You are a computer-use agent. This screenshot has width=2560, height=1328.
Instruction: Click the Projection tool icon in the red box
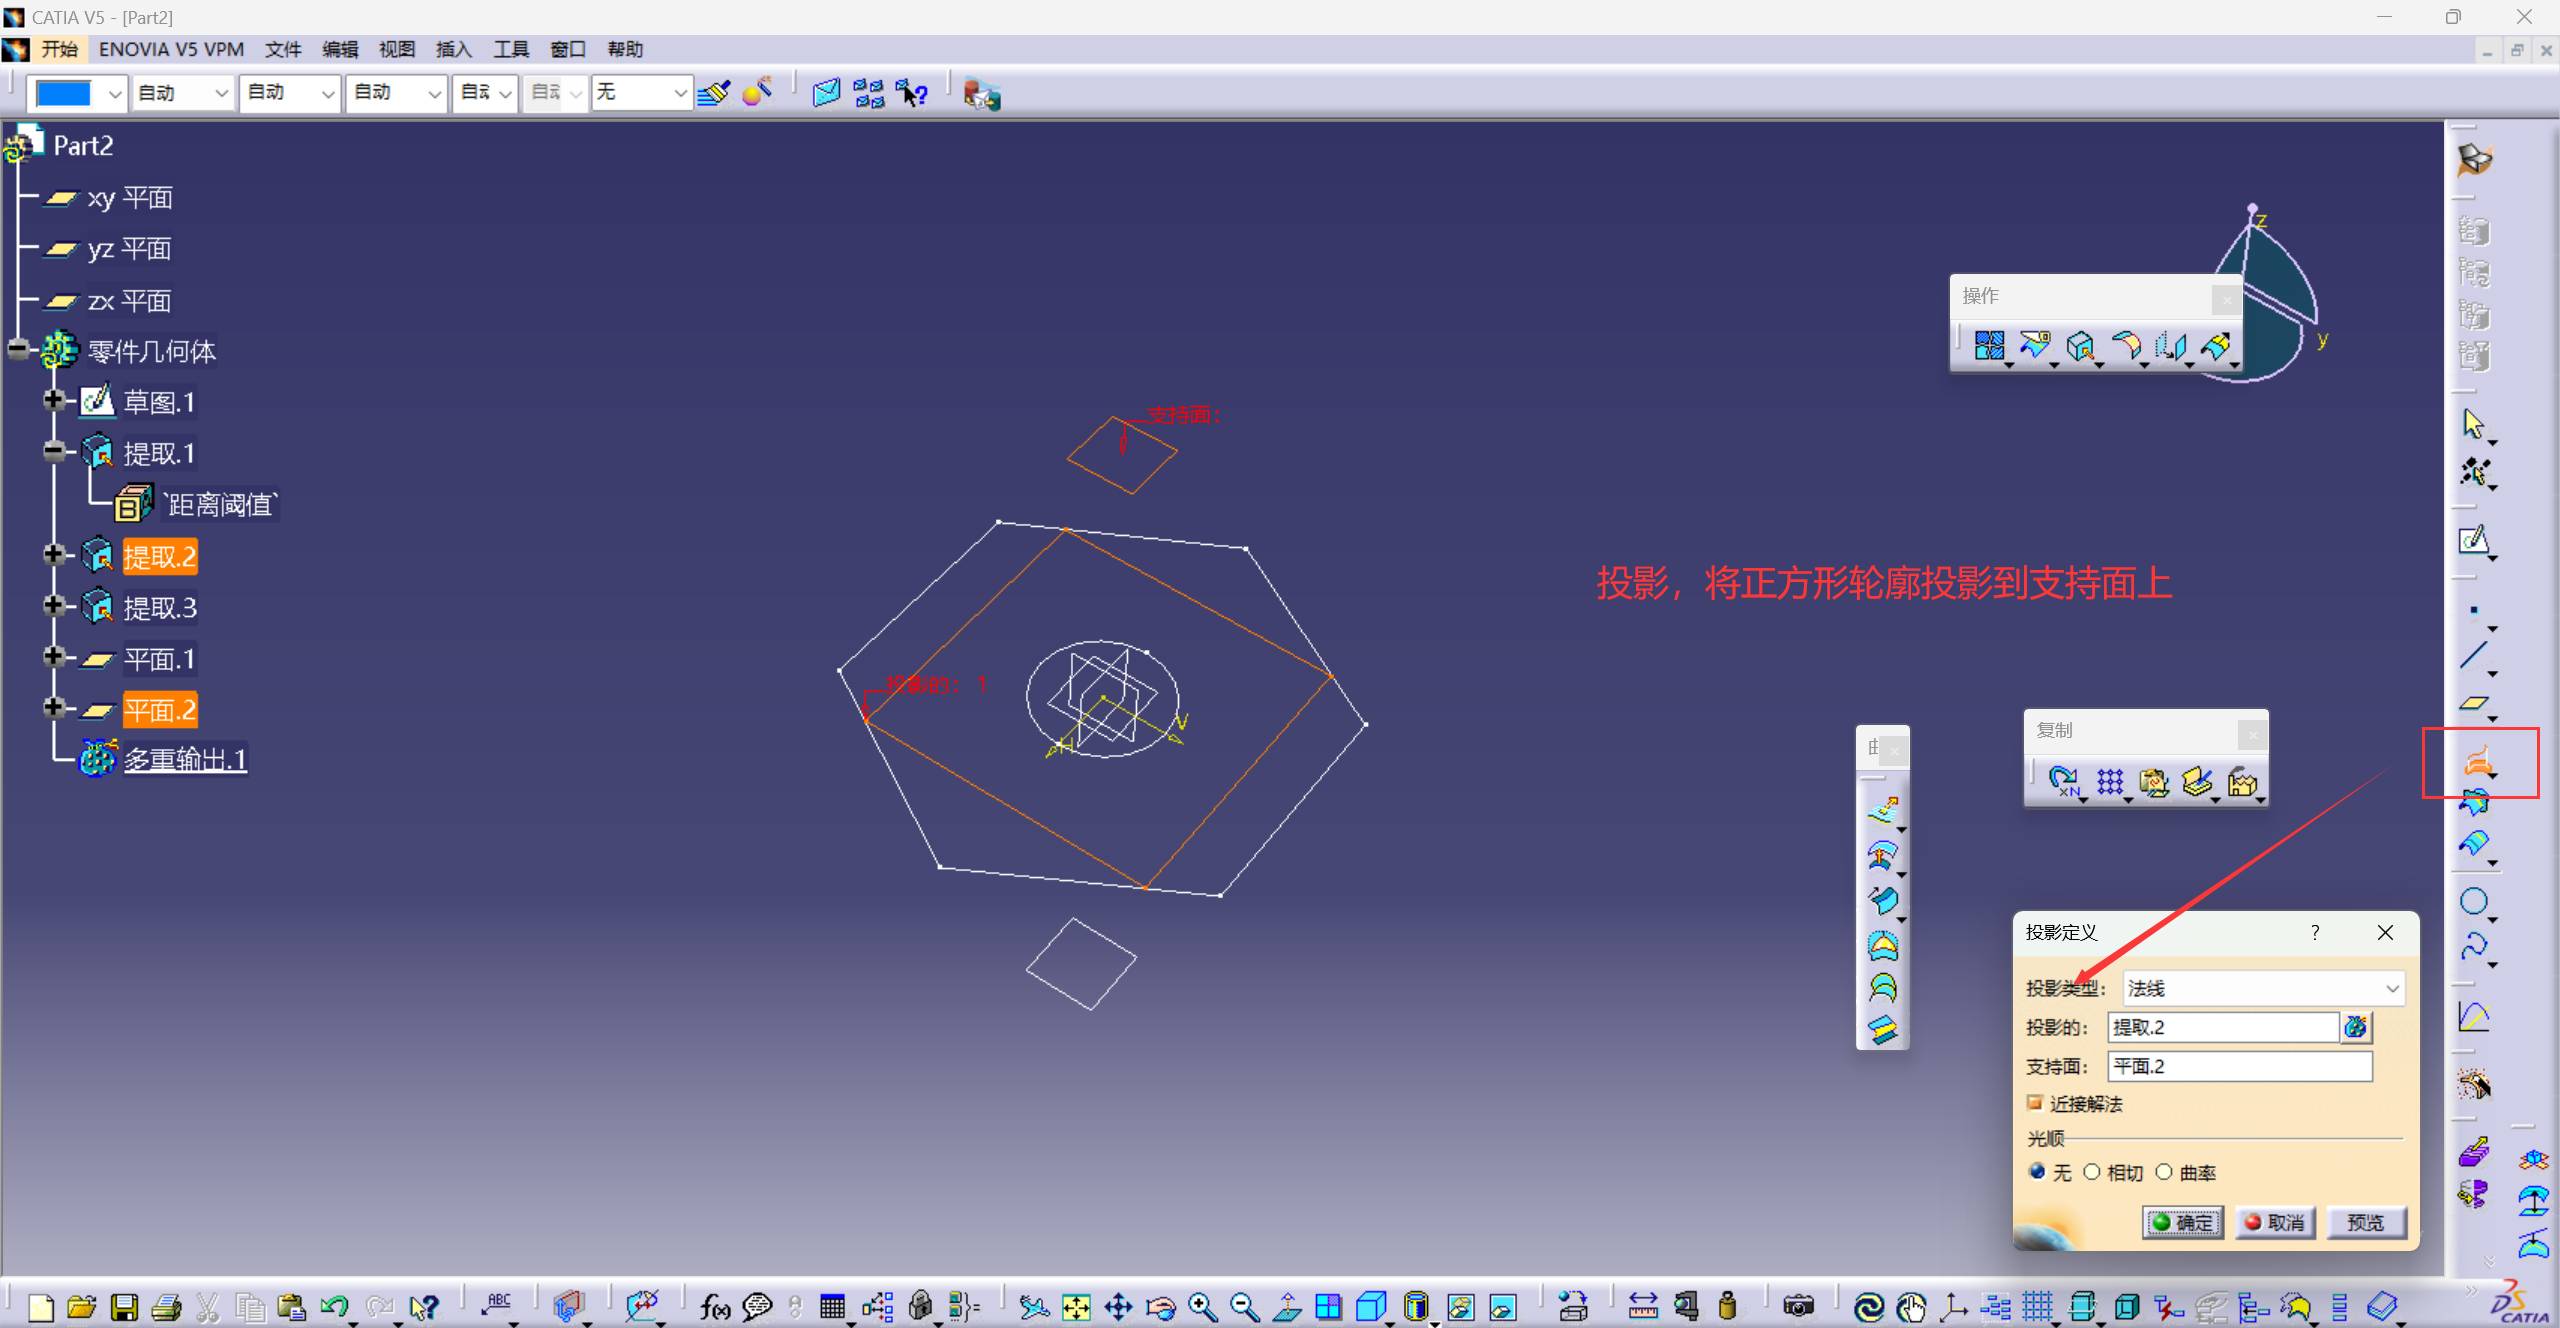[2477, 761]
